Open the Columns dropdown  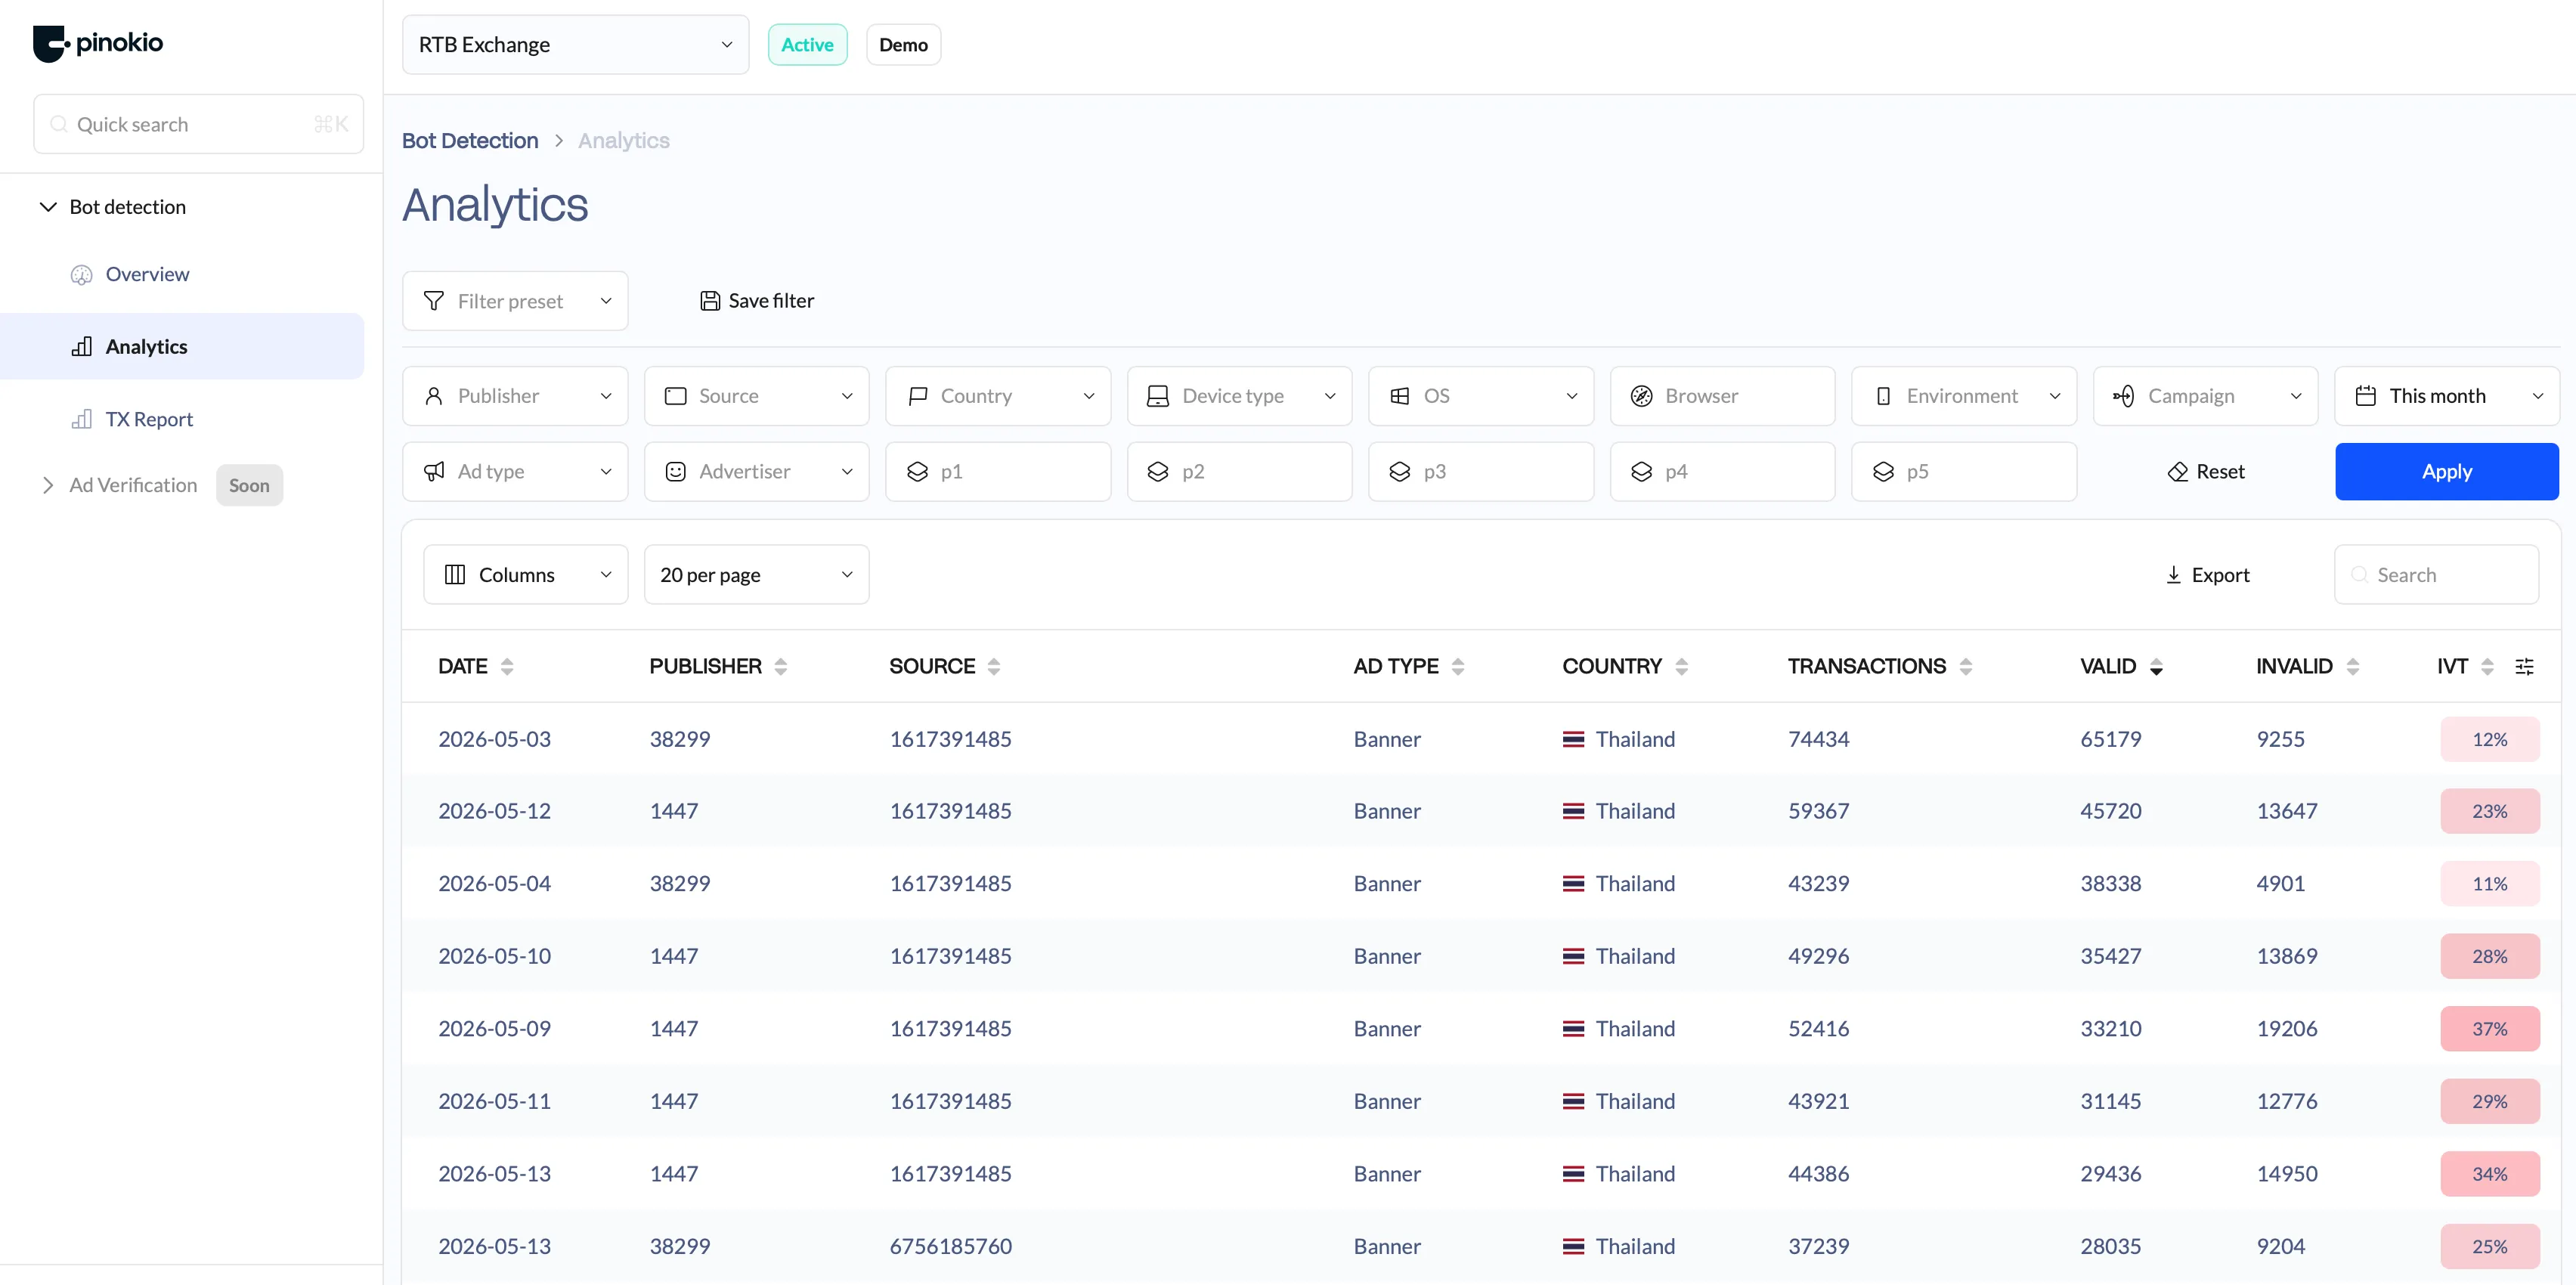526,575
